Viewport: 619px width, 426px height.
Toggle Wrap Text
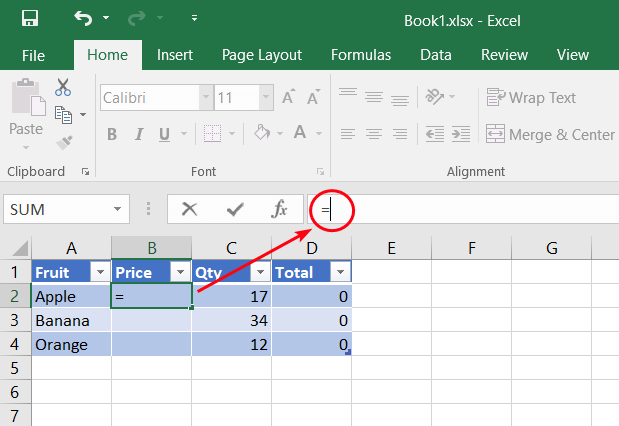pos(531,97)
